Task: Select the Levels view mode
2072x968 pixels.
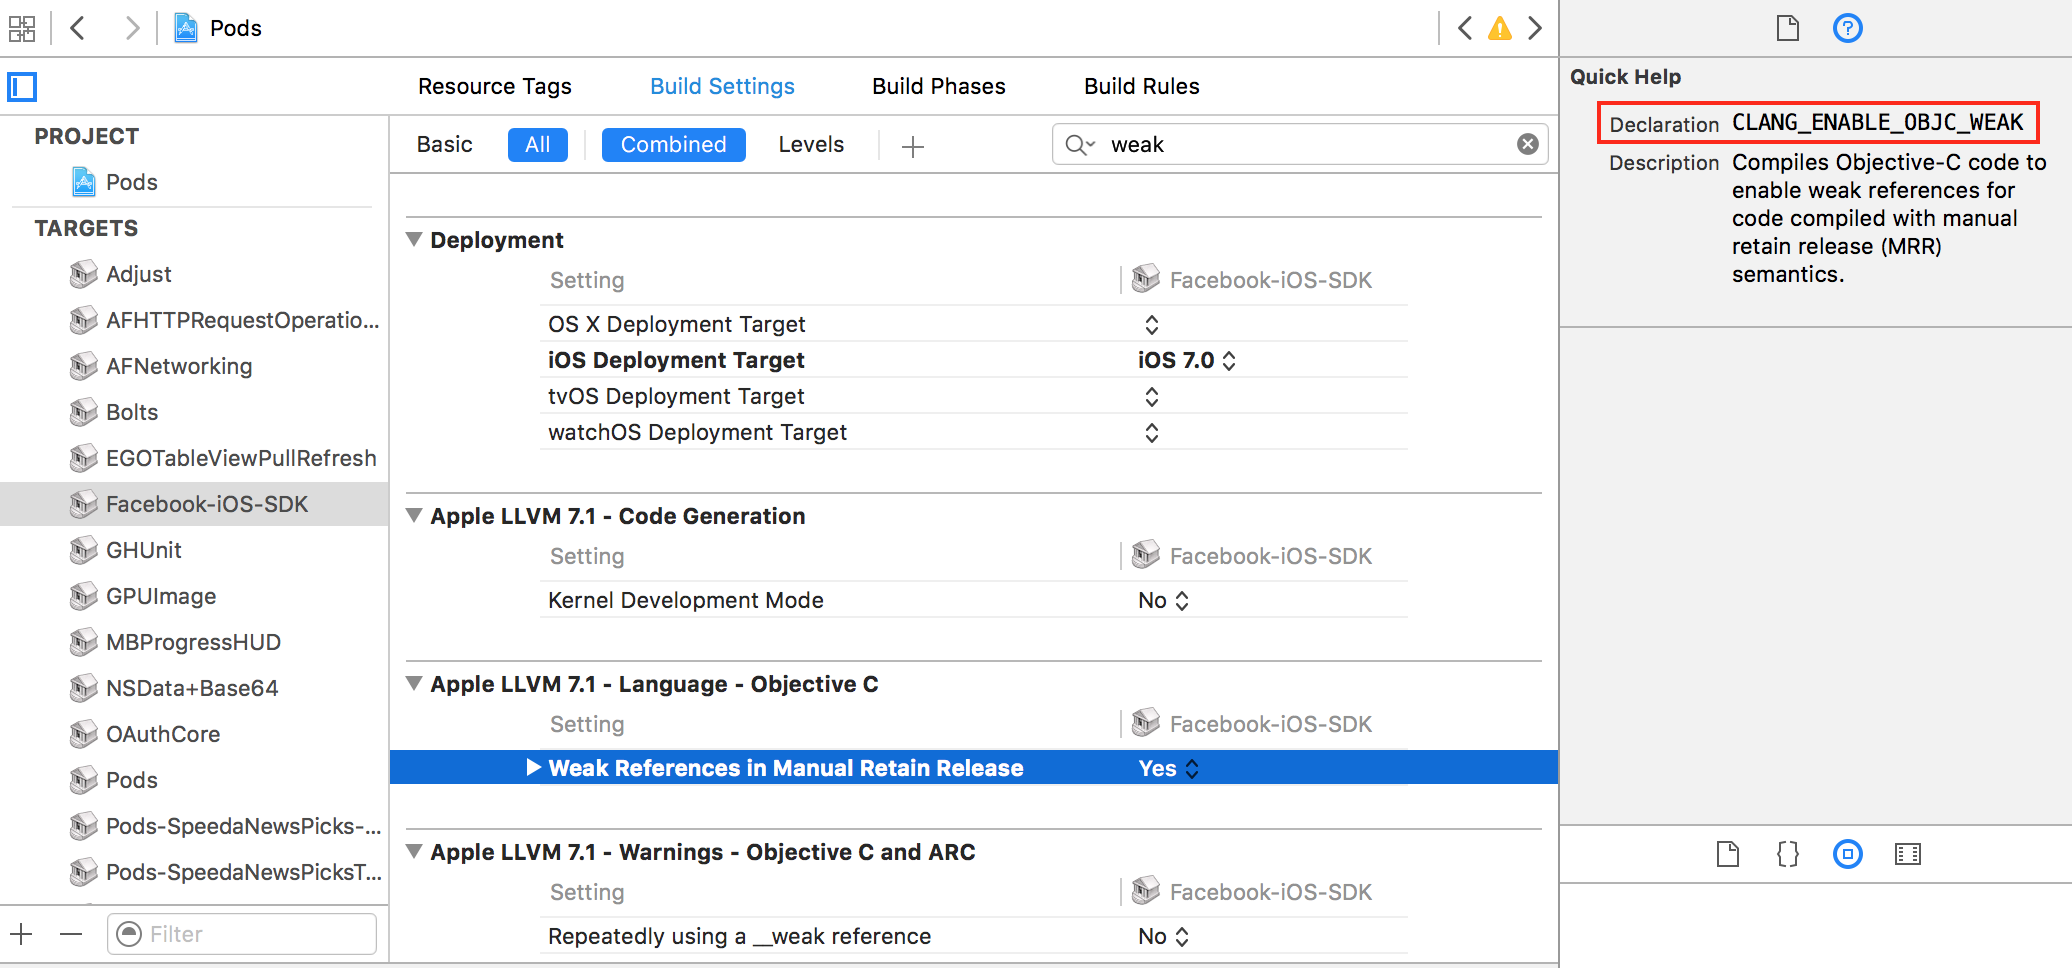Action: [x=811, y=144]
